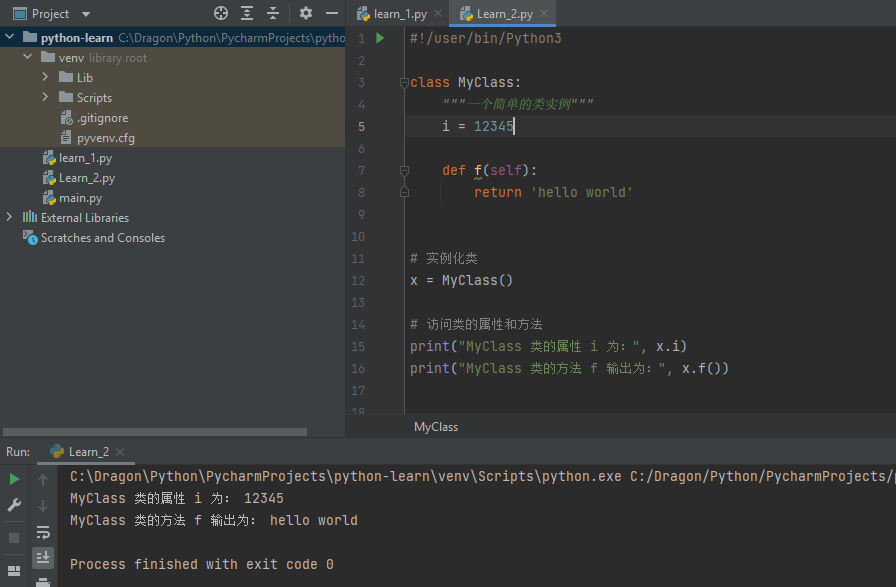The width and height of the screenshot is (896, 587).
Task: Toggle soft-wrap in the console output
Action: tap(42, 533)
